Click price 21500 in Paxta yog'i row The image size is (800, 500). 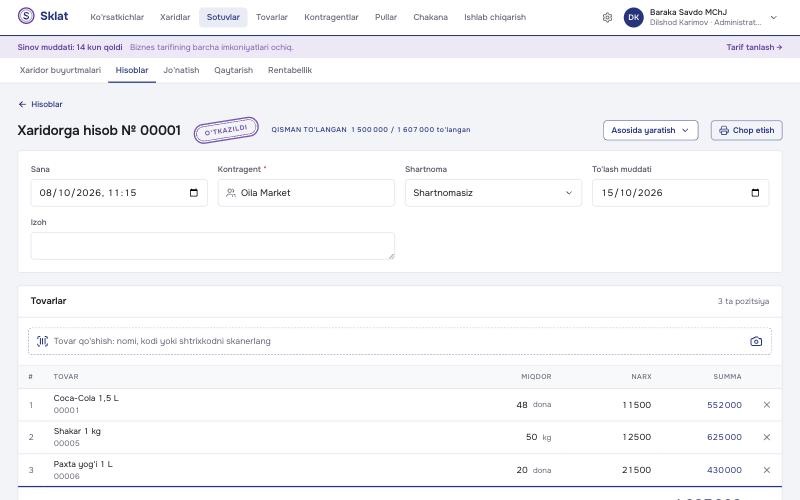click(636, 470)
